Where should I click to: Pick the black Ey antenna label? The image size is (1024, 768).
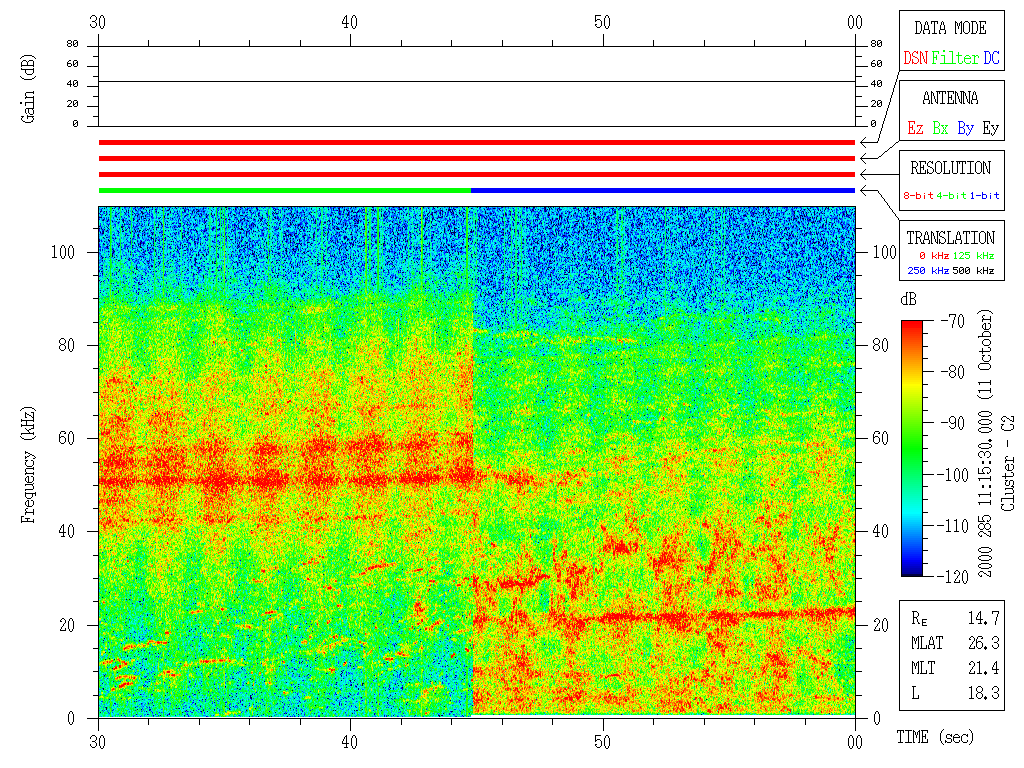(x=990, y=128)
